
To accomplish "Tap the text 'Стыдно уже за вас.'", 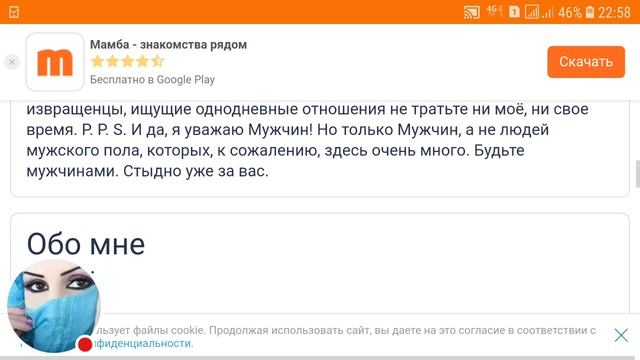I will (196, 171).
